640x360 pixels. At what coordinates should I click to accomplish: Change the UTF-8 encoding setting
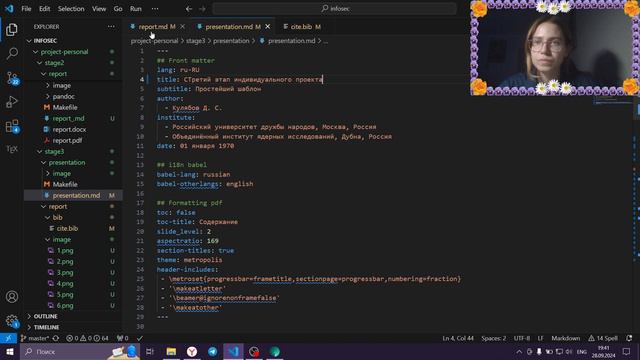tap(522, 338)
